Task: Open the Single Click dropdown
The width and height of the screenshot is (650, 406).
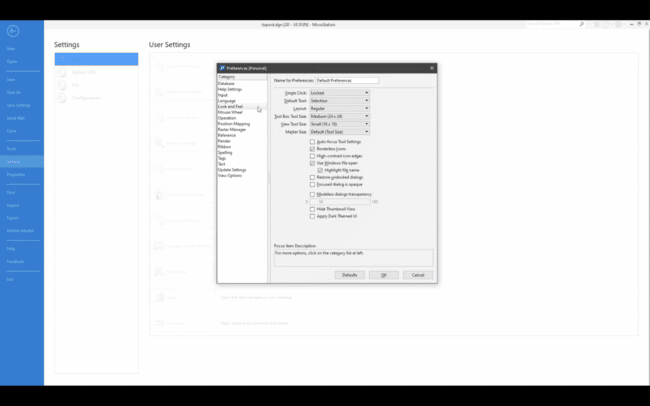Action: tap(340, 93)
